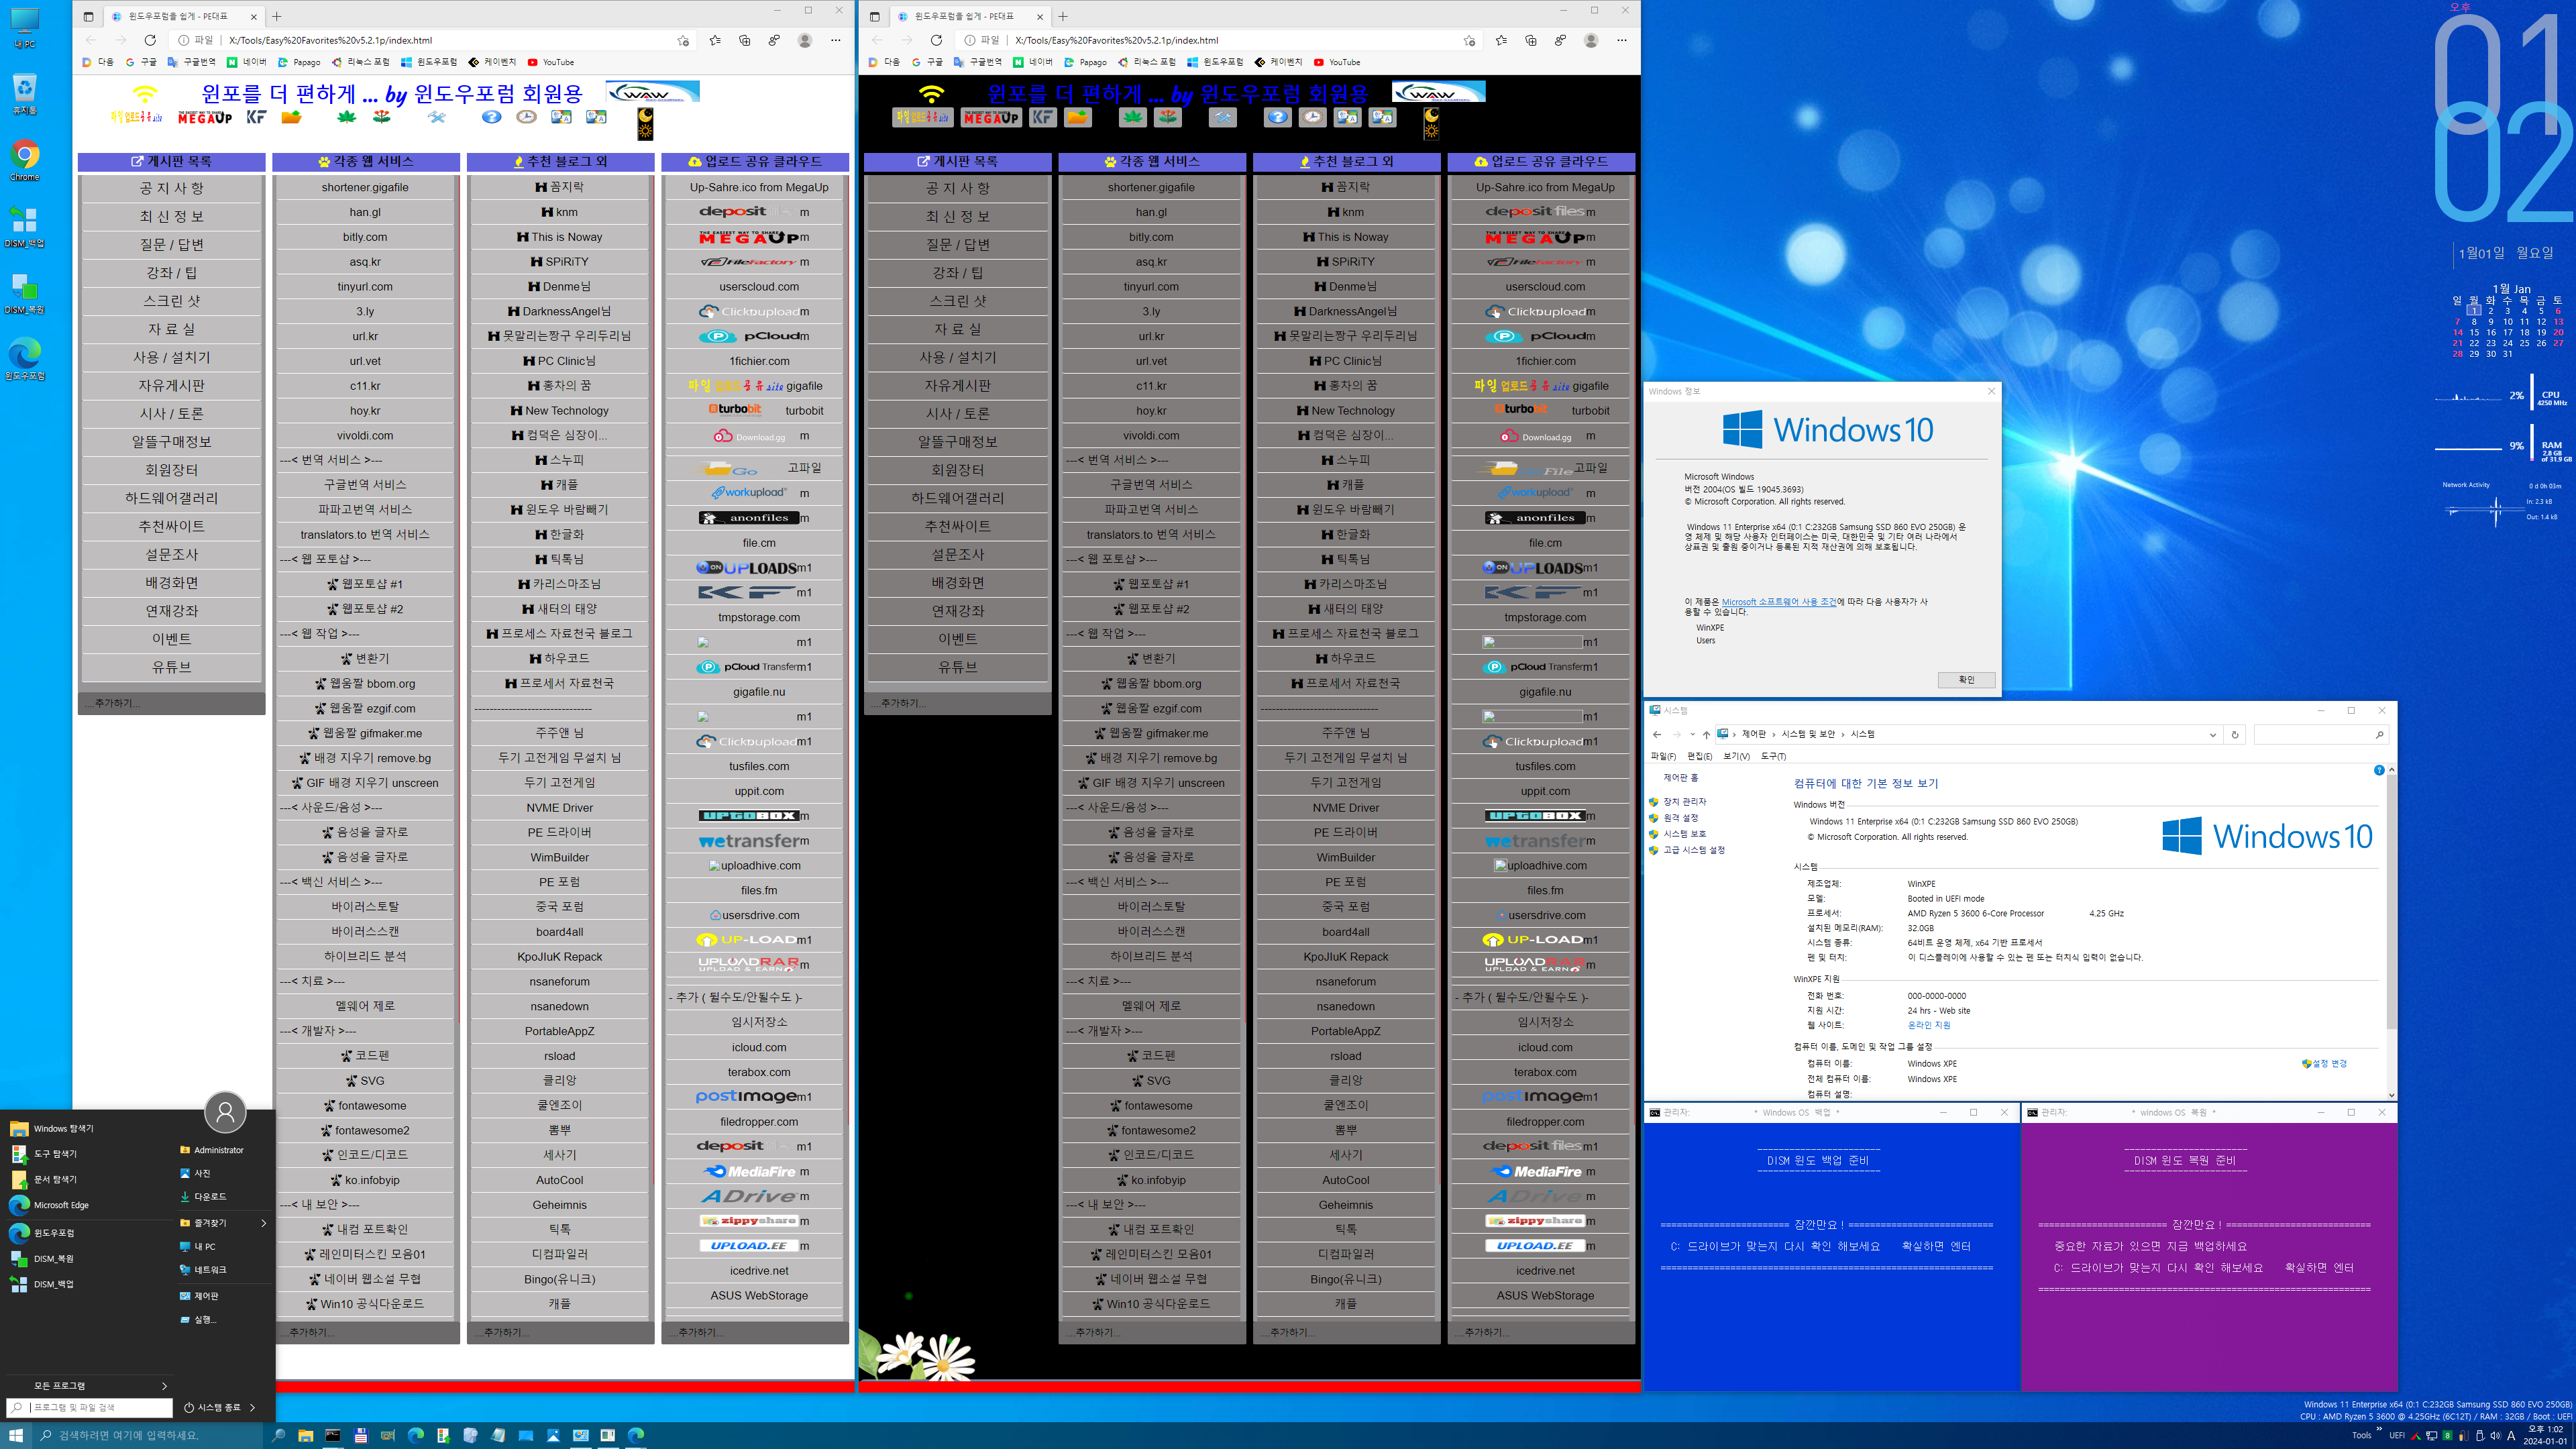The height and width of the screenshot is (1449, 2576).
Task: Select the 휴지통 recycle bin desktop icon
Action: pos(25,94)
